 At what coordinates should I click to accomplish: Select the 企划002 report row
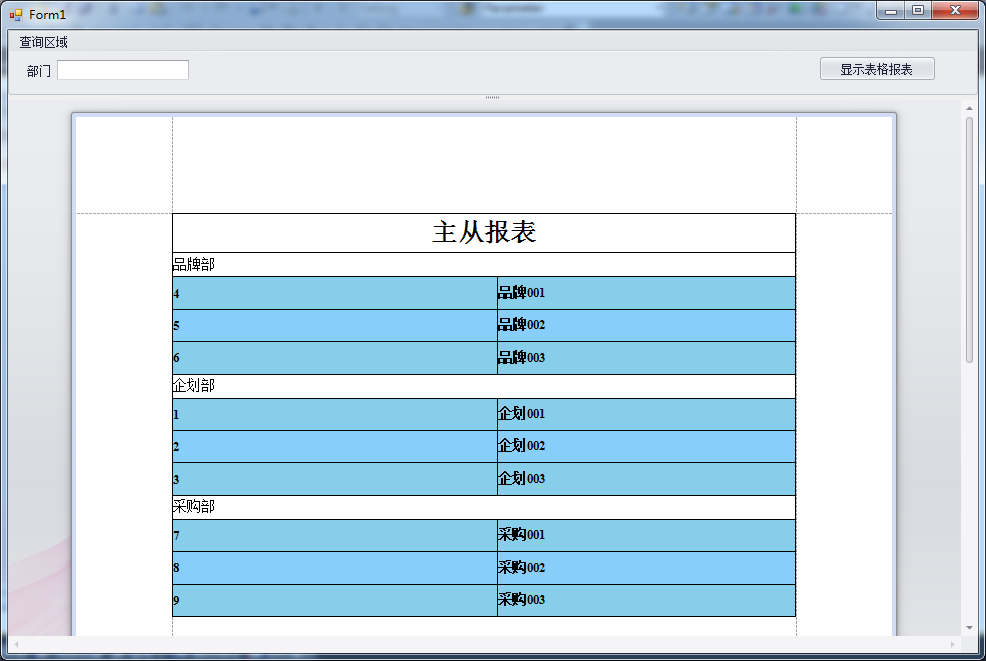point(645,446)
